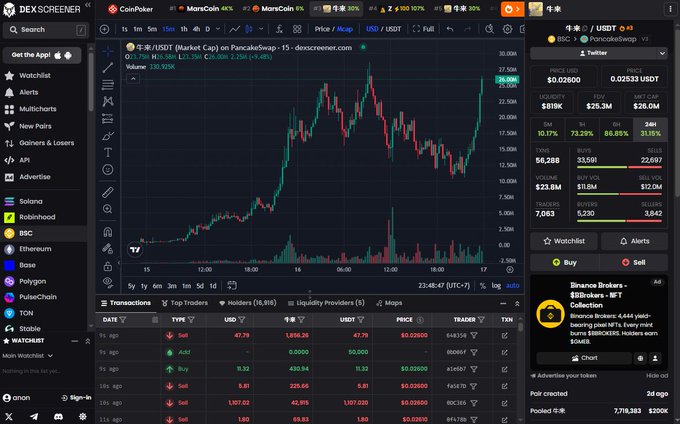Open quick search on chart toolbar

coord(489,29)
